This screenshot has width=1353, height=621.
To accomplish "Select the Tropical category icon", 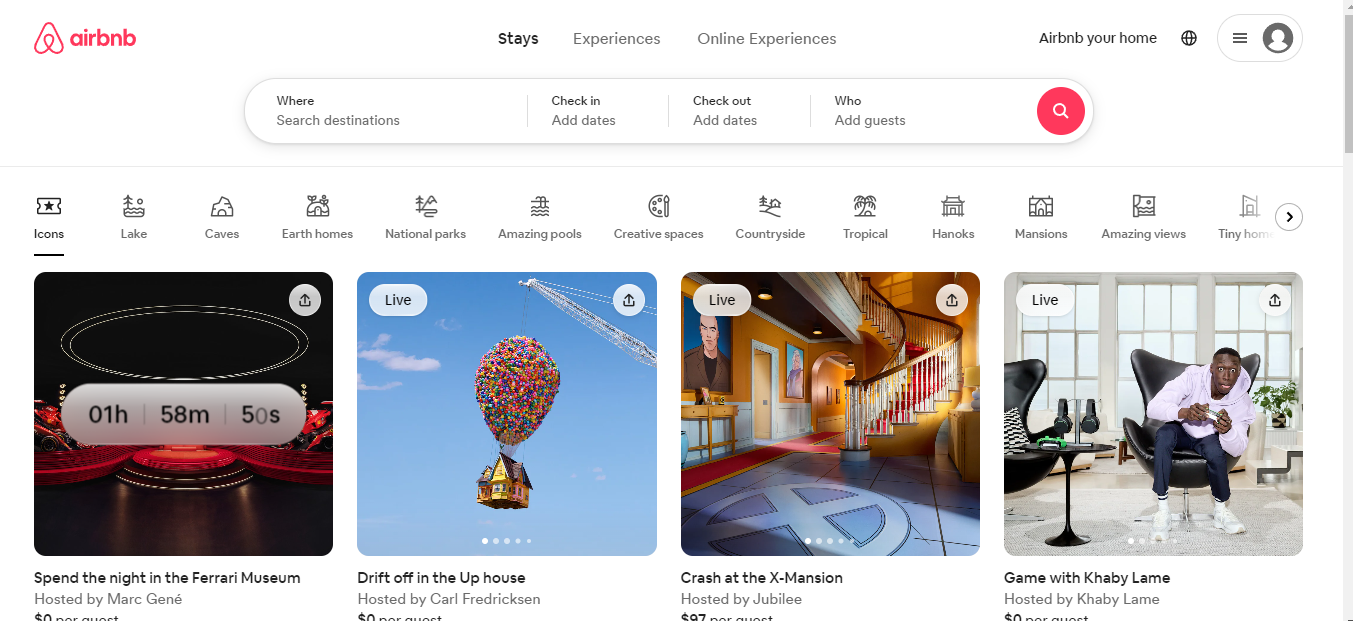I will (x=865, y=206).
